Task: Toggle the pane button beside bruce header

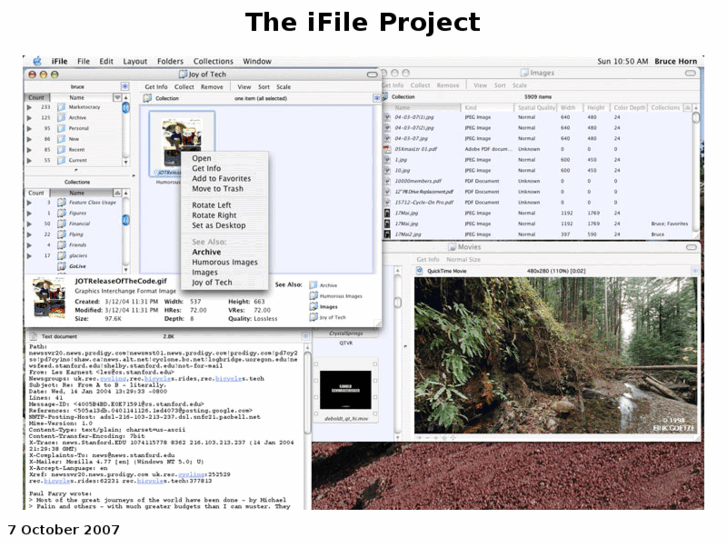Action: 125,87
